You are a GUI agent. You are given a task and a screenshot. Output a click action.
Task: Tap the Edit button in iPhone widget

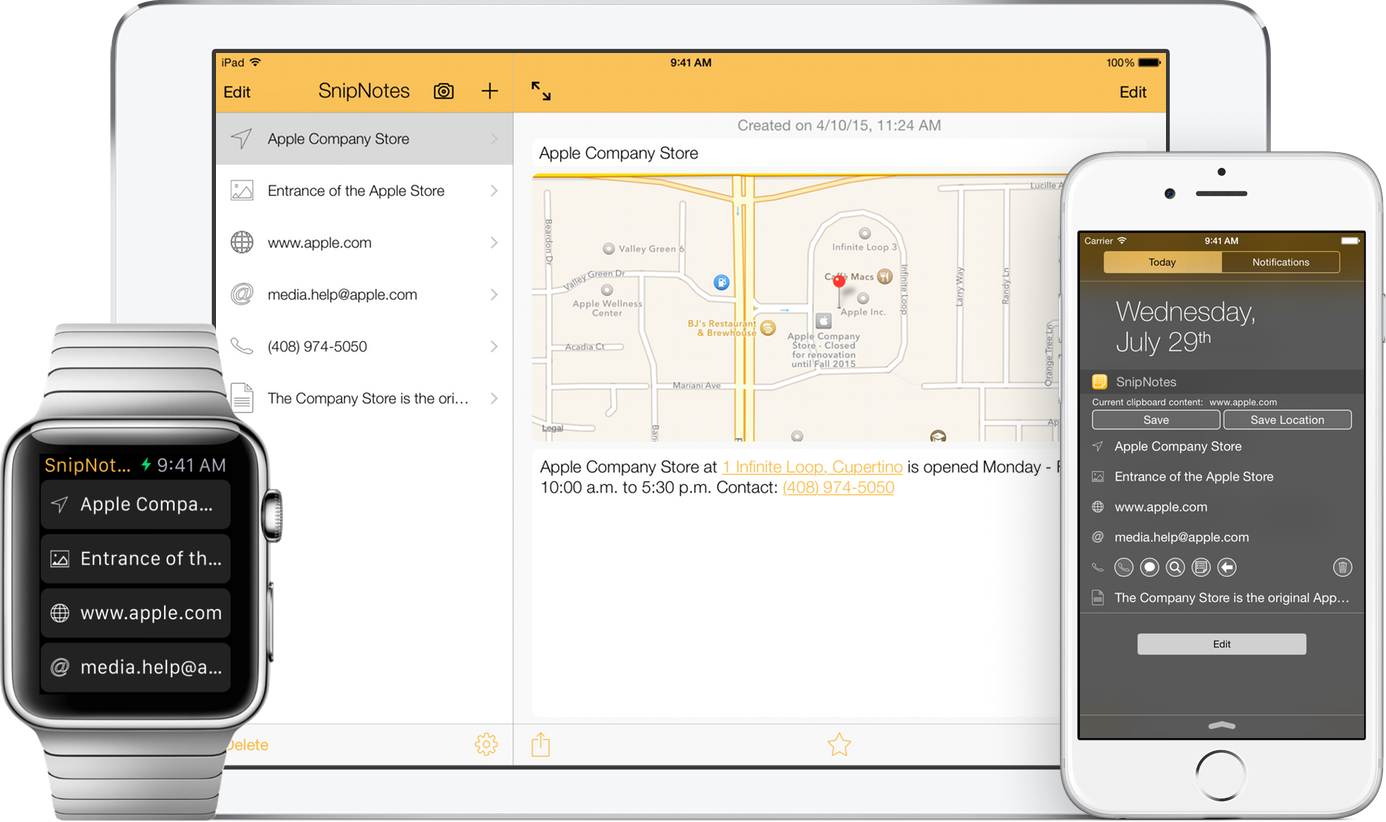(x=1222, y=644)
